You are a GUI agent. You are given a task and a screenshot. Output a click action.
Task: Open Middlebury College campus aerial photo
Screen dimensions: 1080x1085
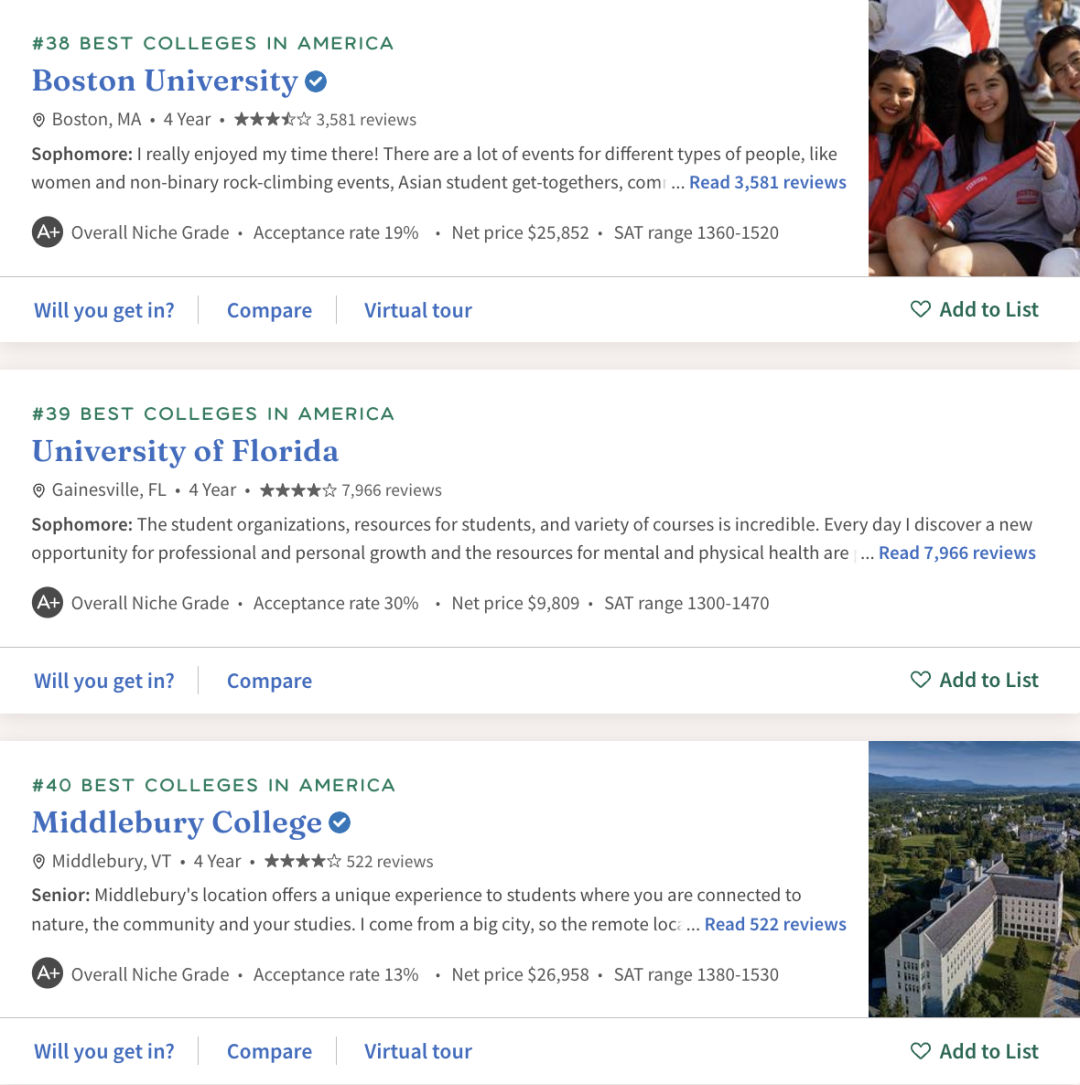[974, 879]
